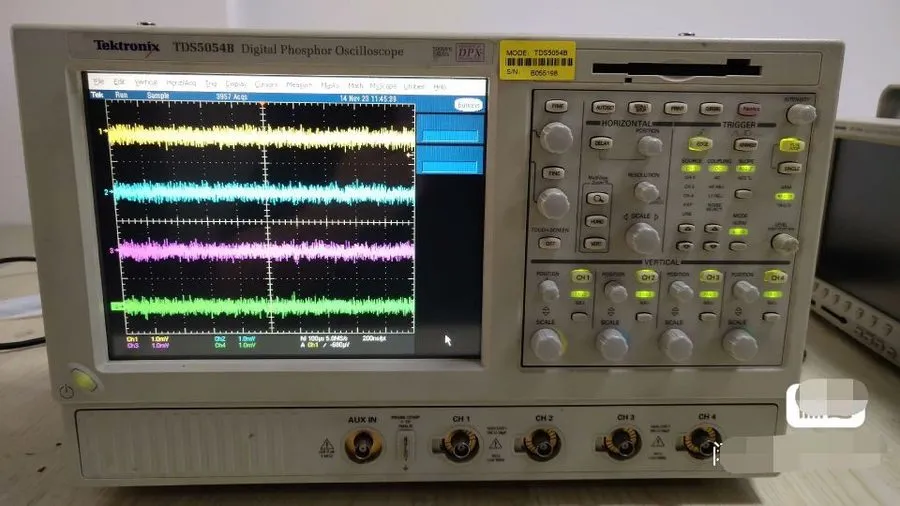The image size is (900, 506).
Task: Toggle the CH 3 channel button
Action: coord(711,277)
